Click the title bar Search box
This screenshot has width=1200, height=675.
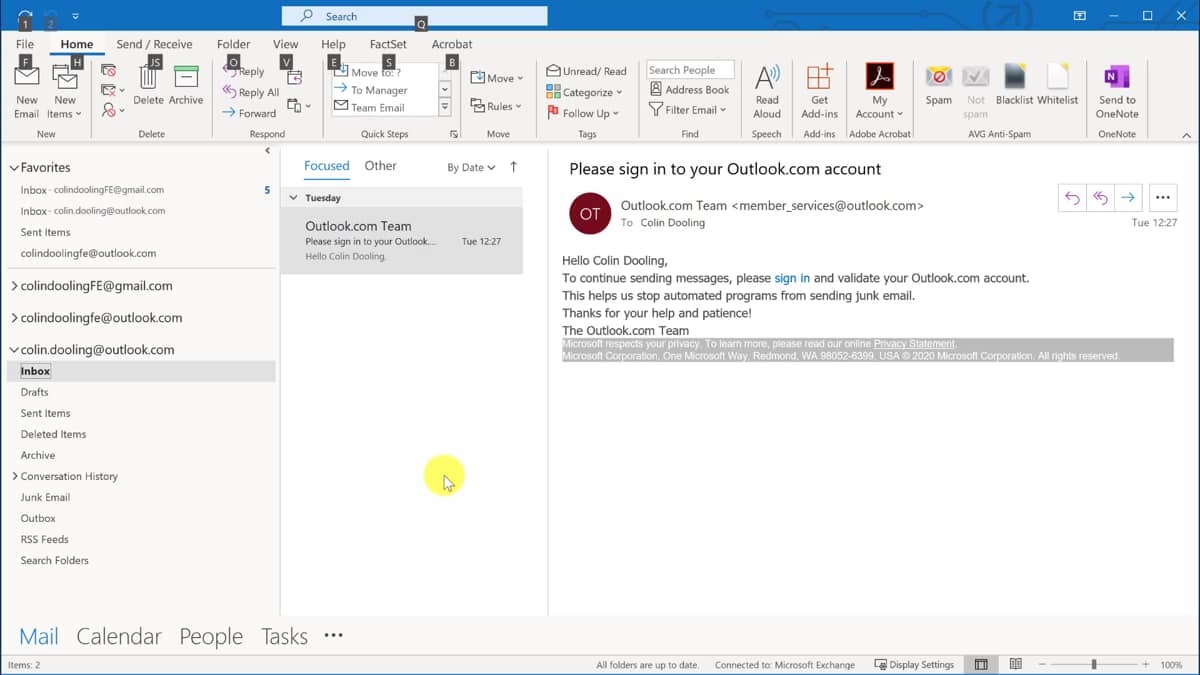tap(414, 16)
